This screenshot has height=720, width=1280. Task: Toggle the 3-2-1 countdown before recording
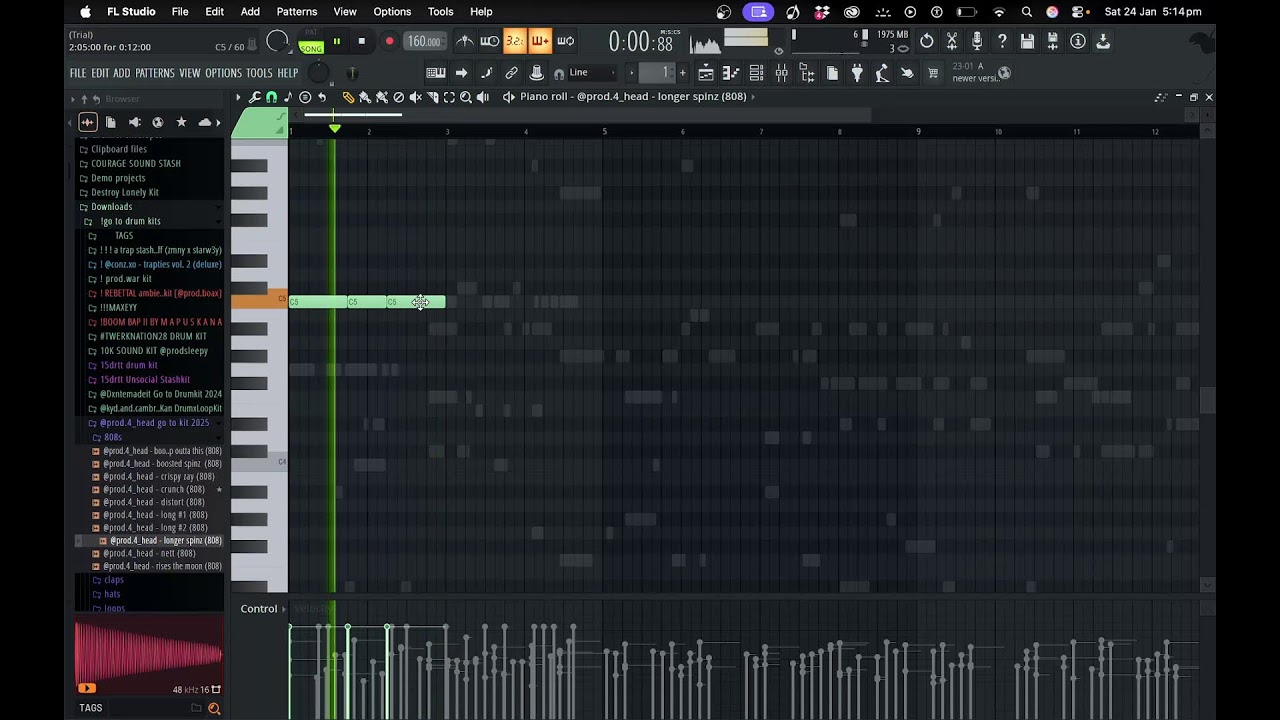(x=515, y=41)
